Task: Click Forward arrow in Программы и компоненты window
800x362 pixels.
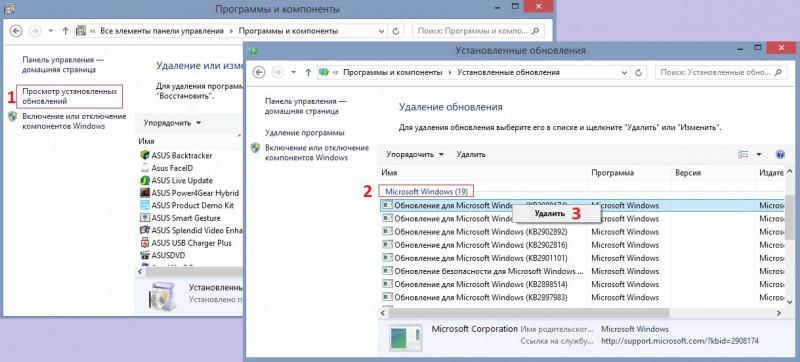Action: 35,31
